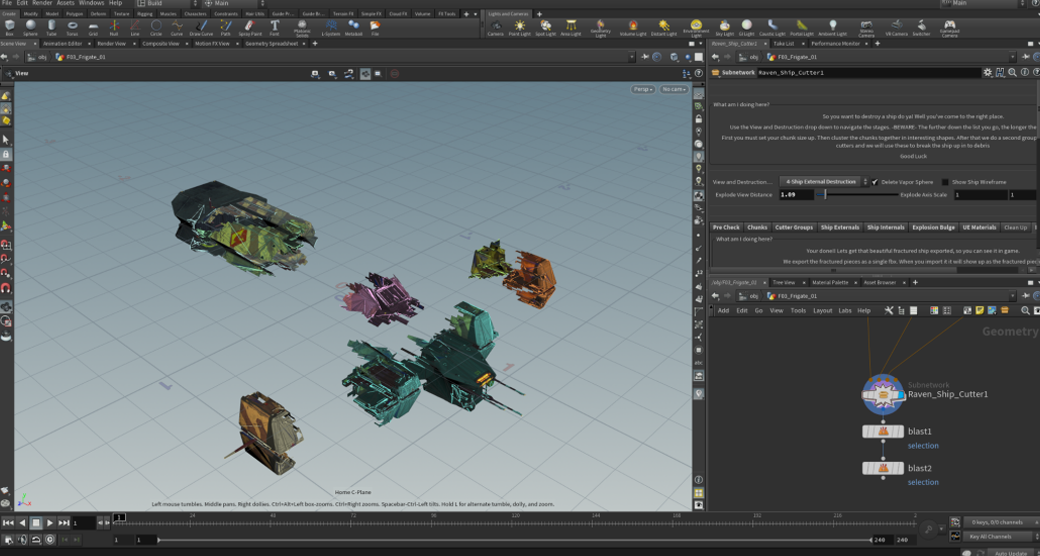Toggle bypass flag on blast1 node

pos(867,431)
